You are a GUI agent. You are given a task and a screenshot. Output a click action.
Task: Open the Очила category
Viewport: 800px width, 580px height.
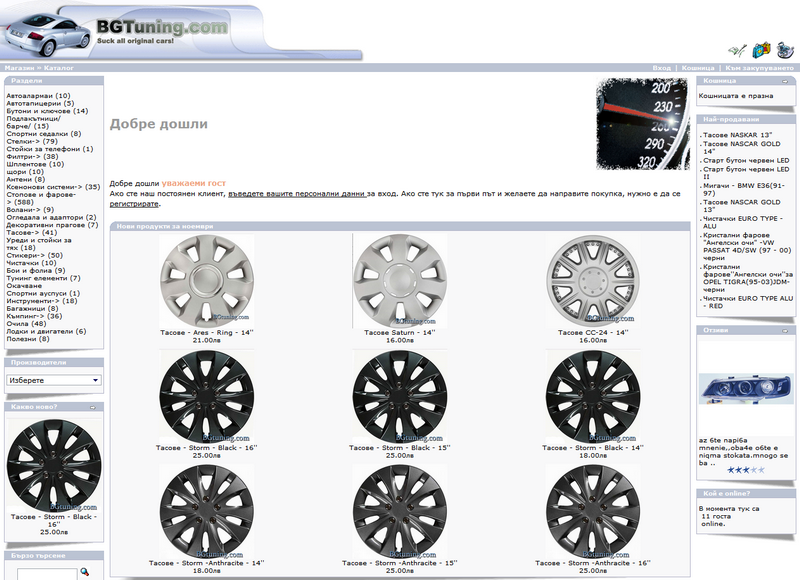26,324
